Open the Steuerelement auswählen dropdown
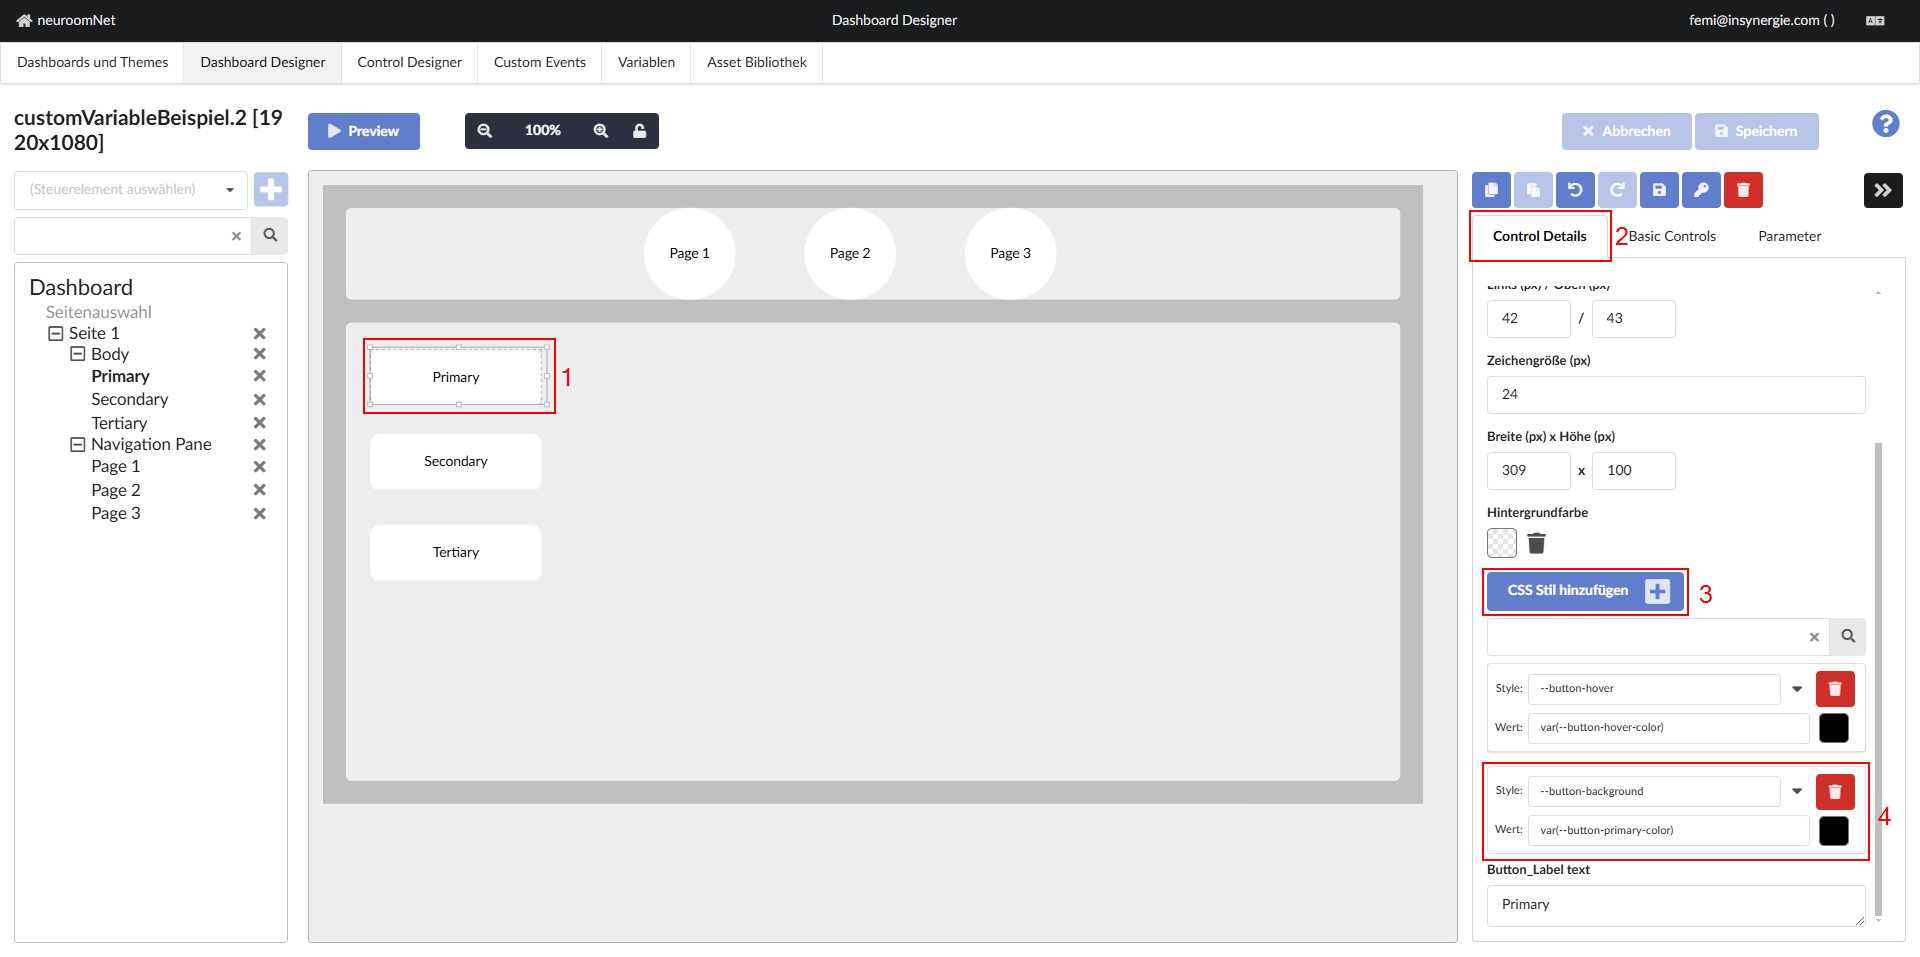The height and width of the screenshot is (957, 1920). (x=130, y=190)
